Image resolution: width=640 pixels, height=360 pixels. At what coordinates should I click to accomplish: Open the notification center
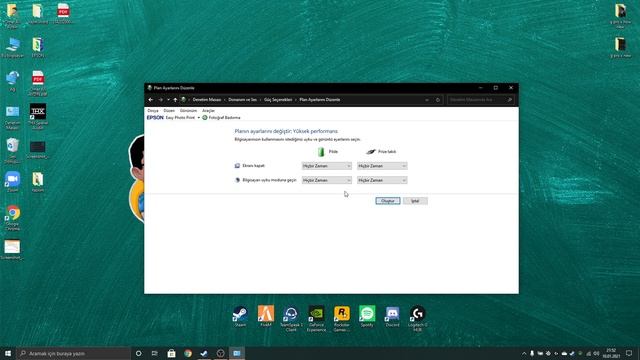[629, 353]
